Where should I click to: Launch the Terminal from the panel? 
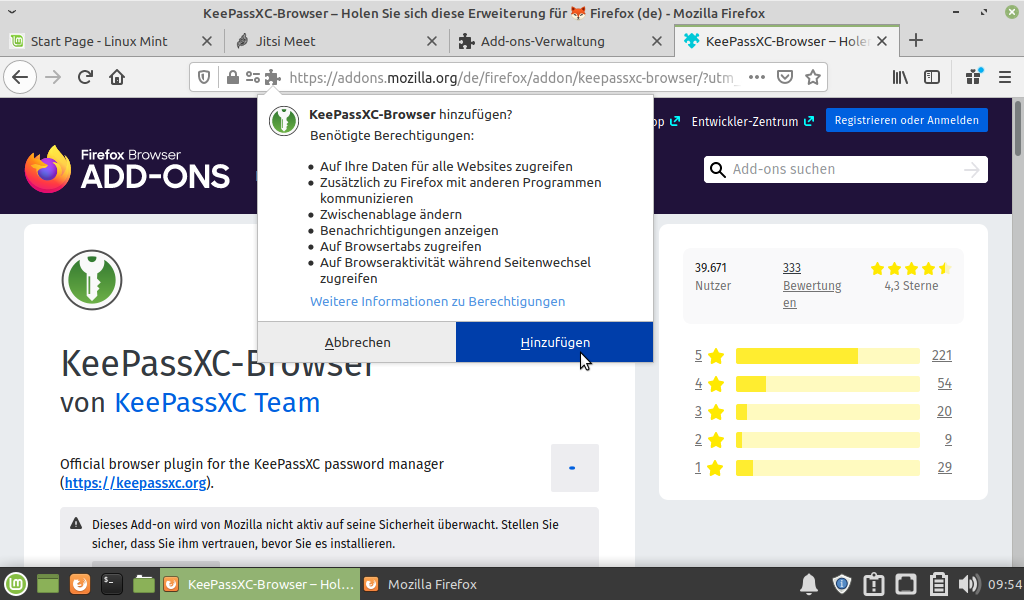pyautogui.click(x=112, y=584)
